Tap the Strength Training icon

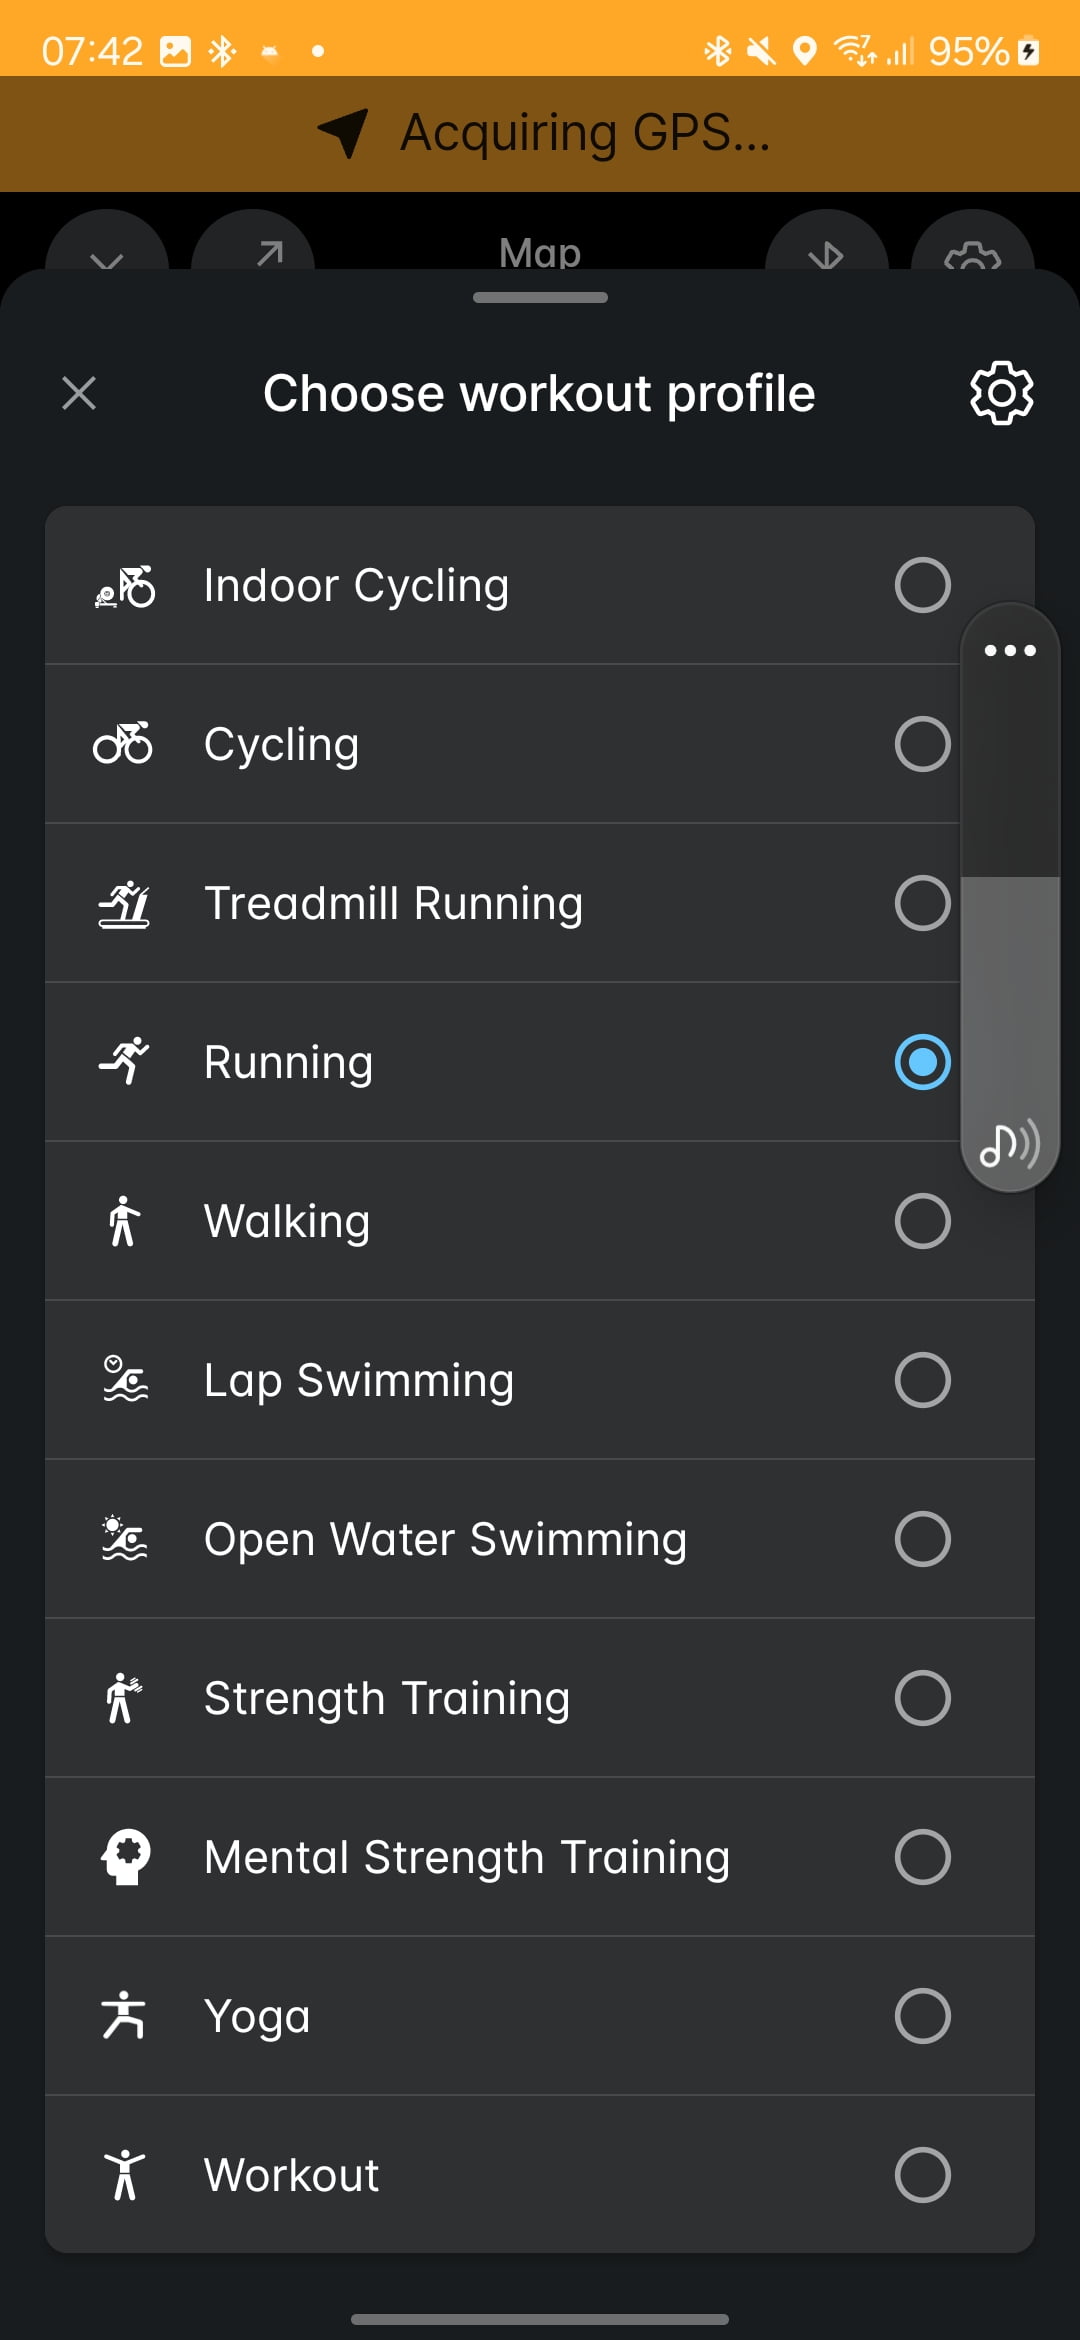pyautogui.click(x=124, y=1698)
